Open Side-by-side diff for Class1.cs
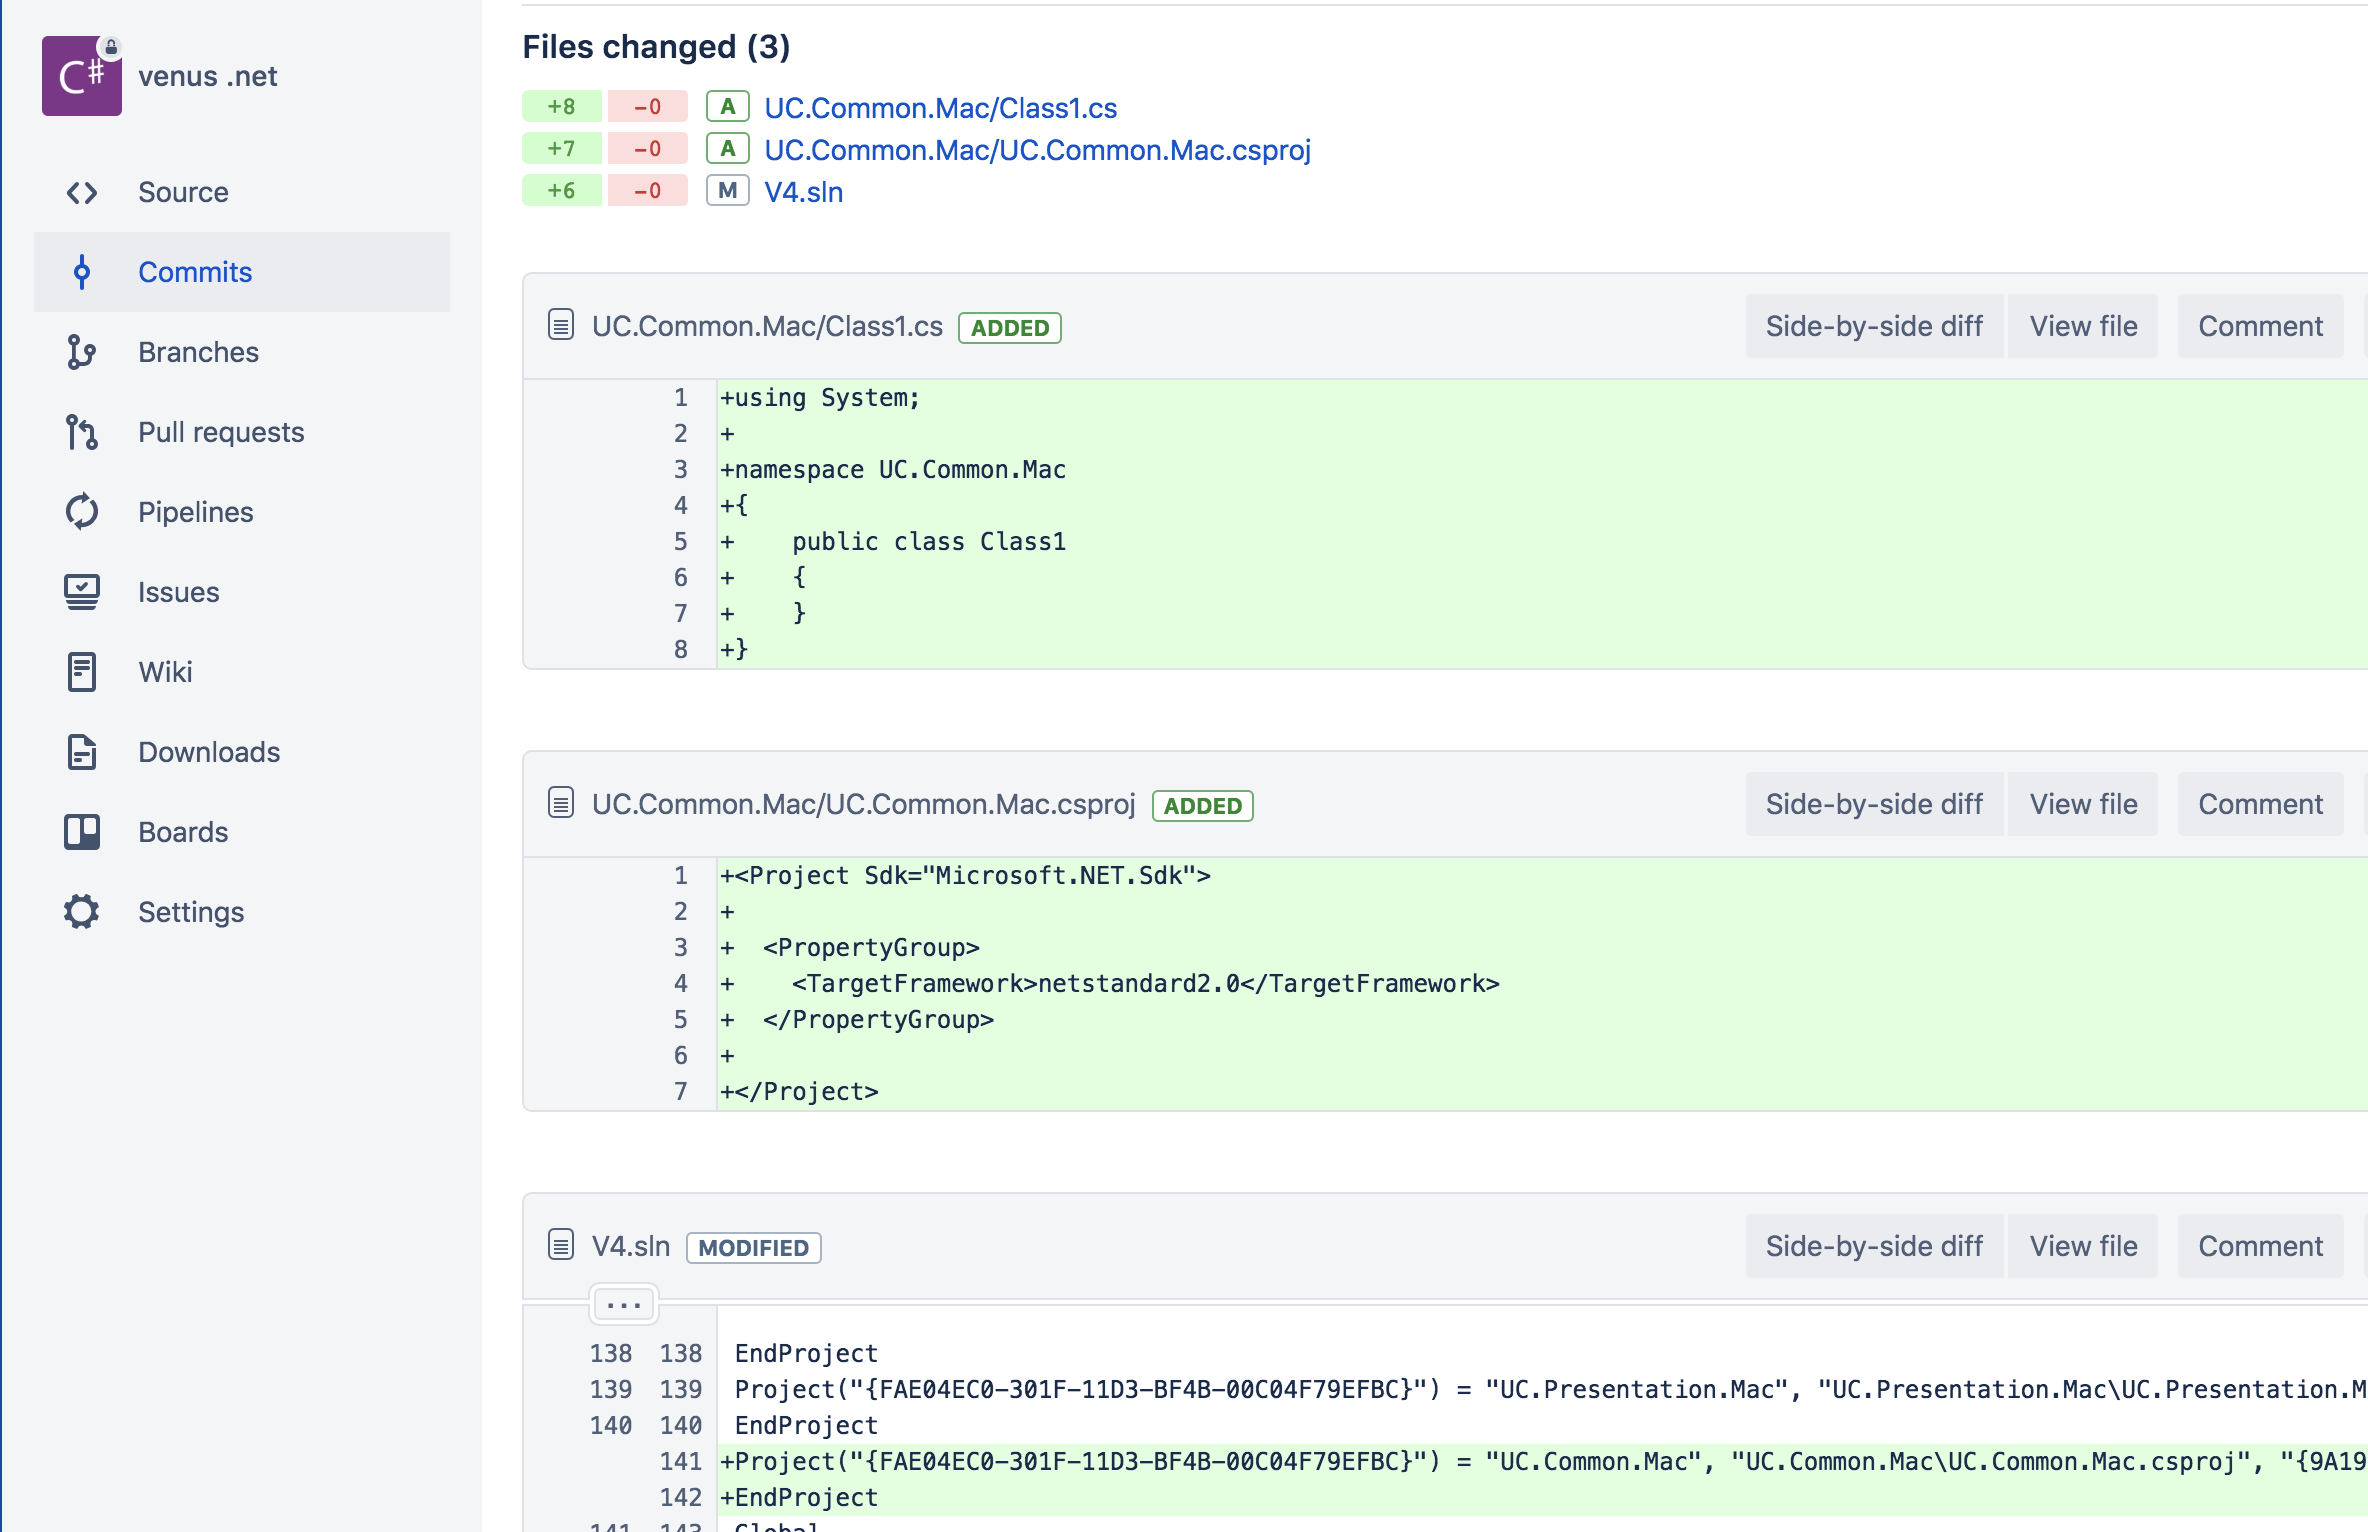 coord(1874,326)
